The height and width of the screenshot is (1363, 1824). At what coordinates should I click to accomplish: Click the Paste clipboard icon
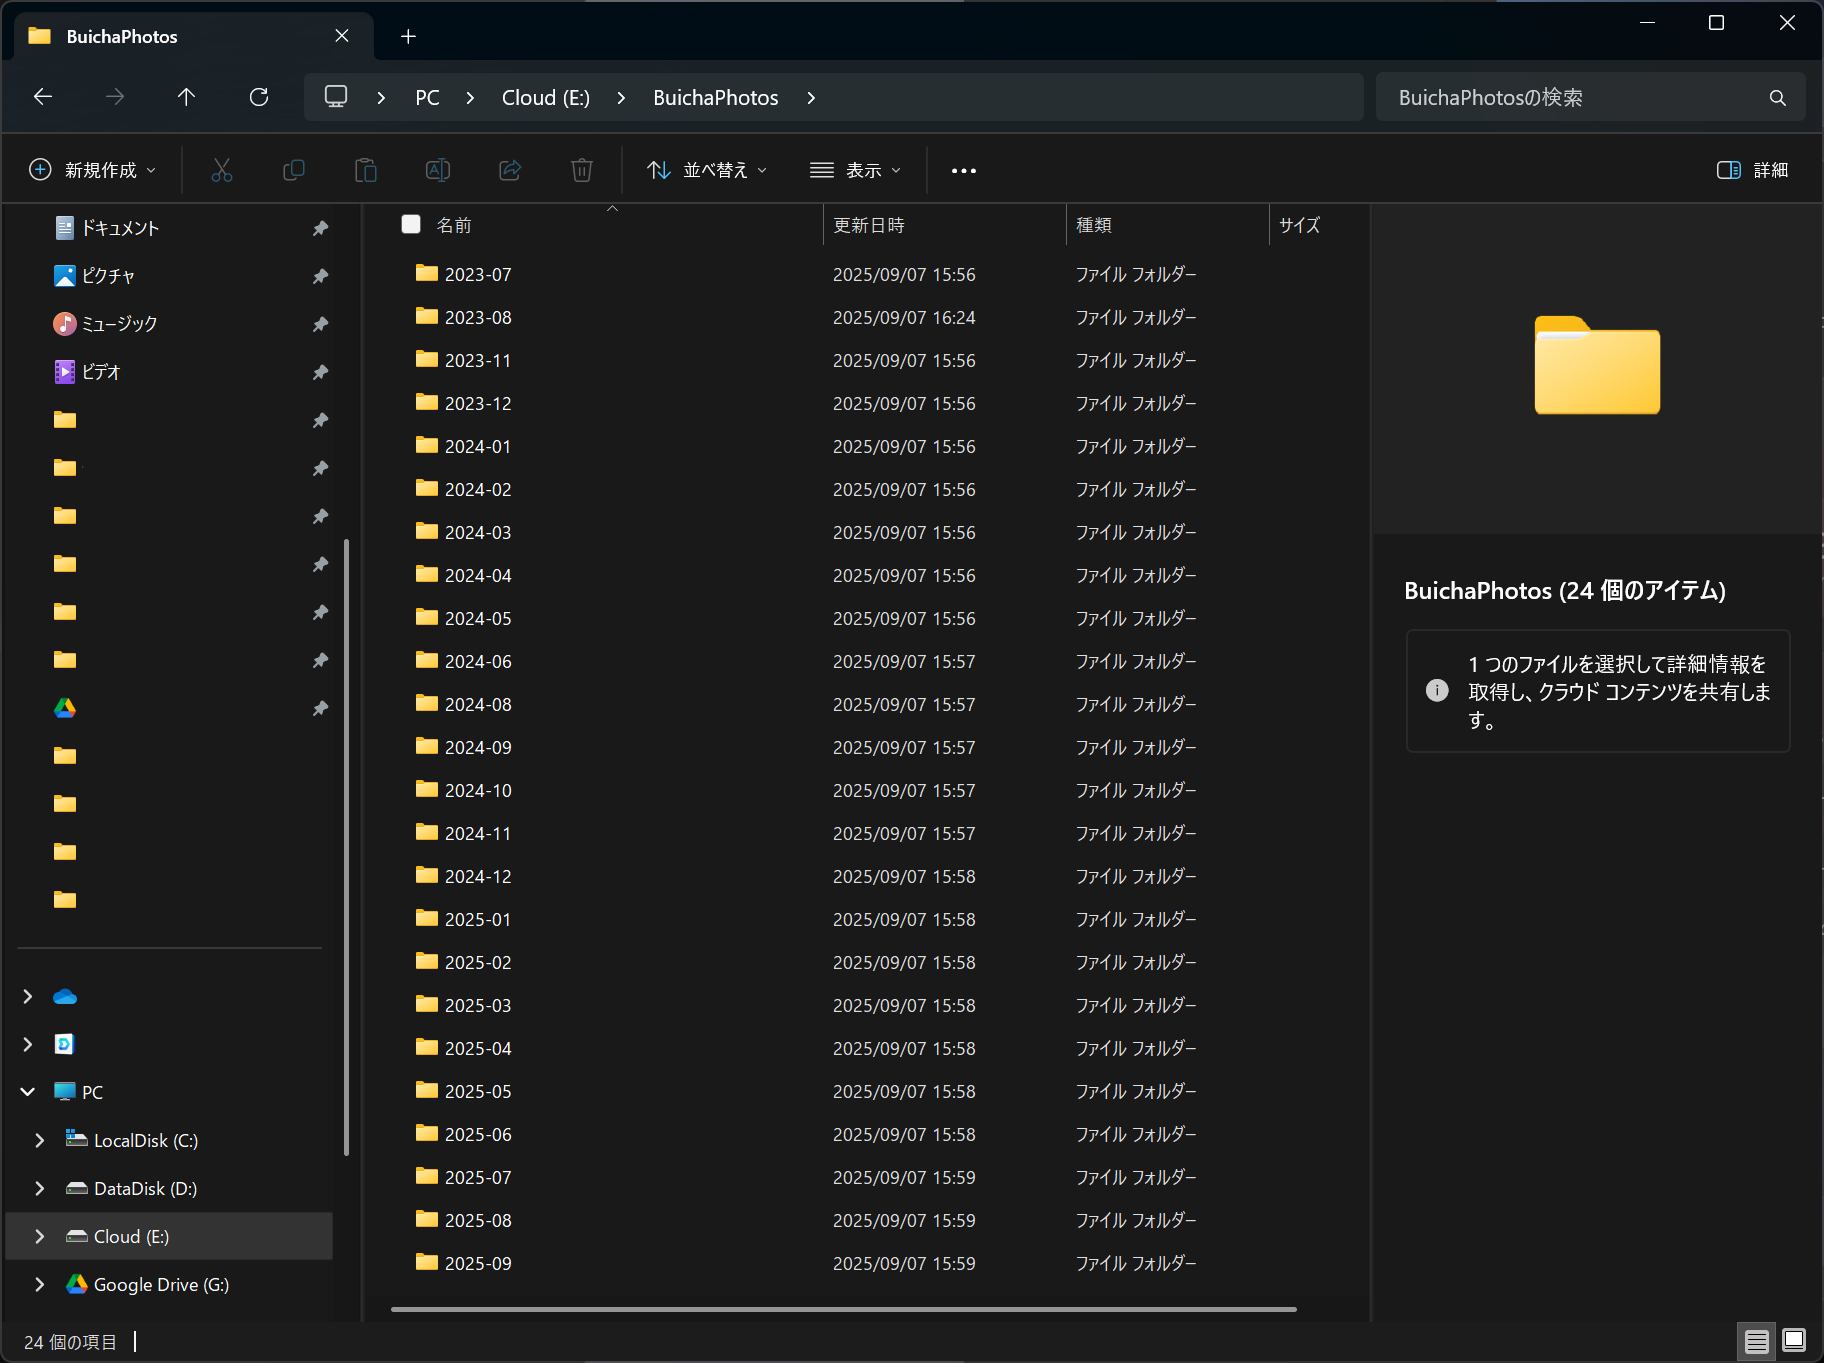click(x=366, y=170)
